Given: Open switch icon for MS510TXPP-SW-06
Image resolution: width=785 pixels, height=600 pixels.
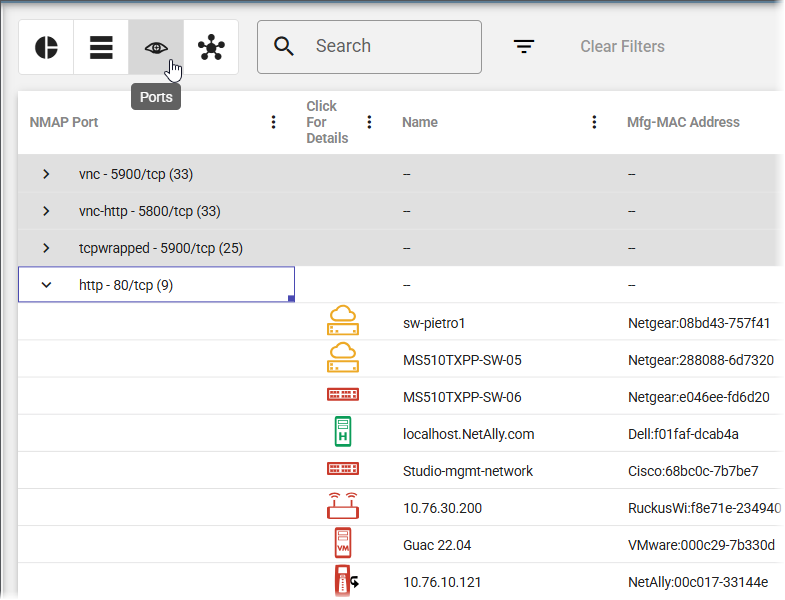Looking at the screenshot, I should [343, 395].
